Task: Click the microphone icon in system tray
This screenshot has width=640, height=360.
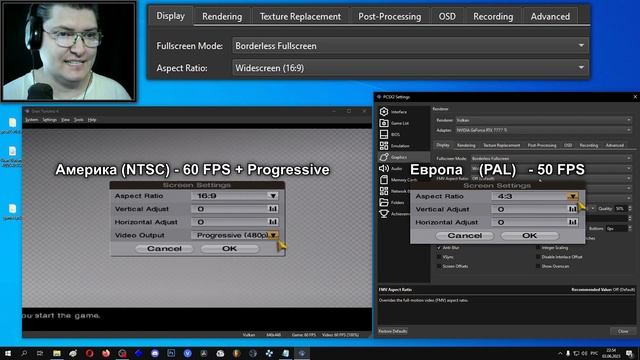Action: point(568,353)
